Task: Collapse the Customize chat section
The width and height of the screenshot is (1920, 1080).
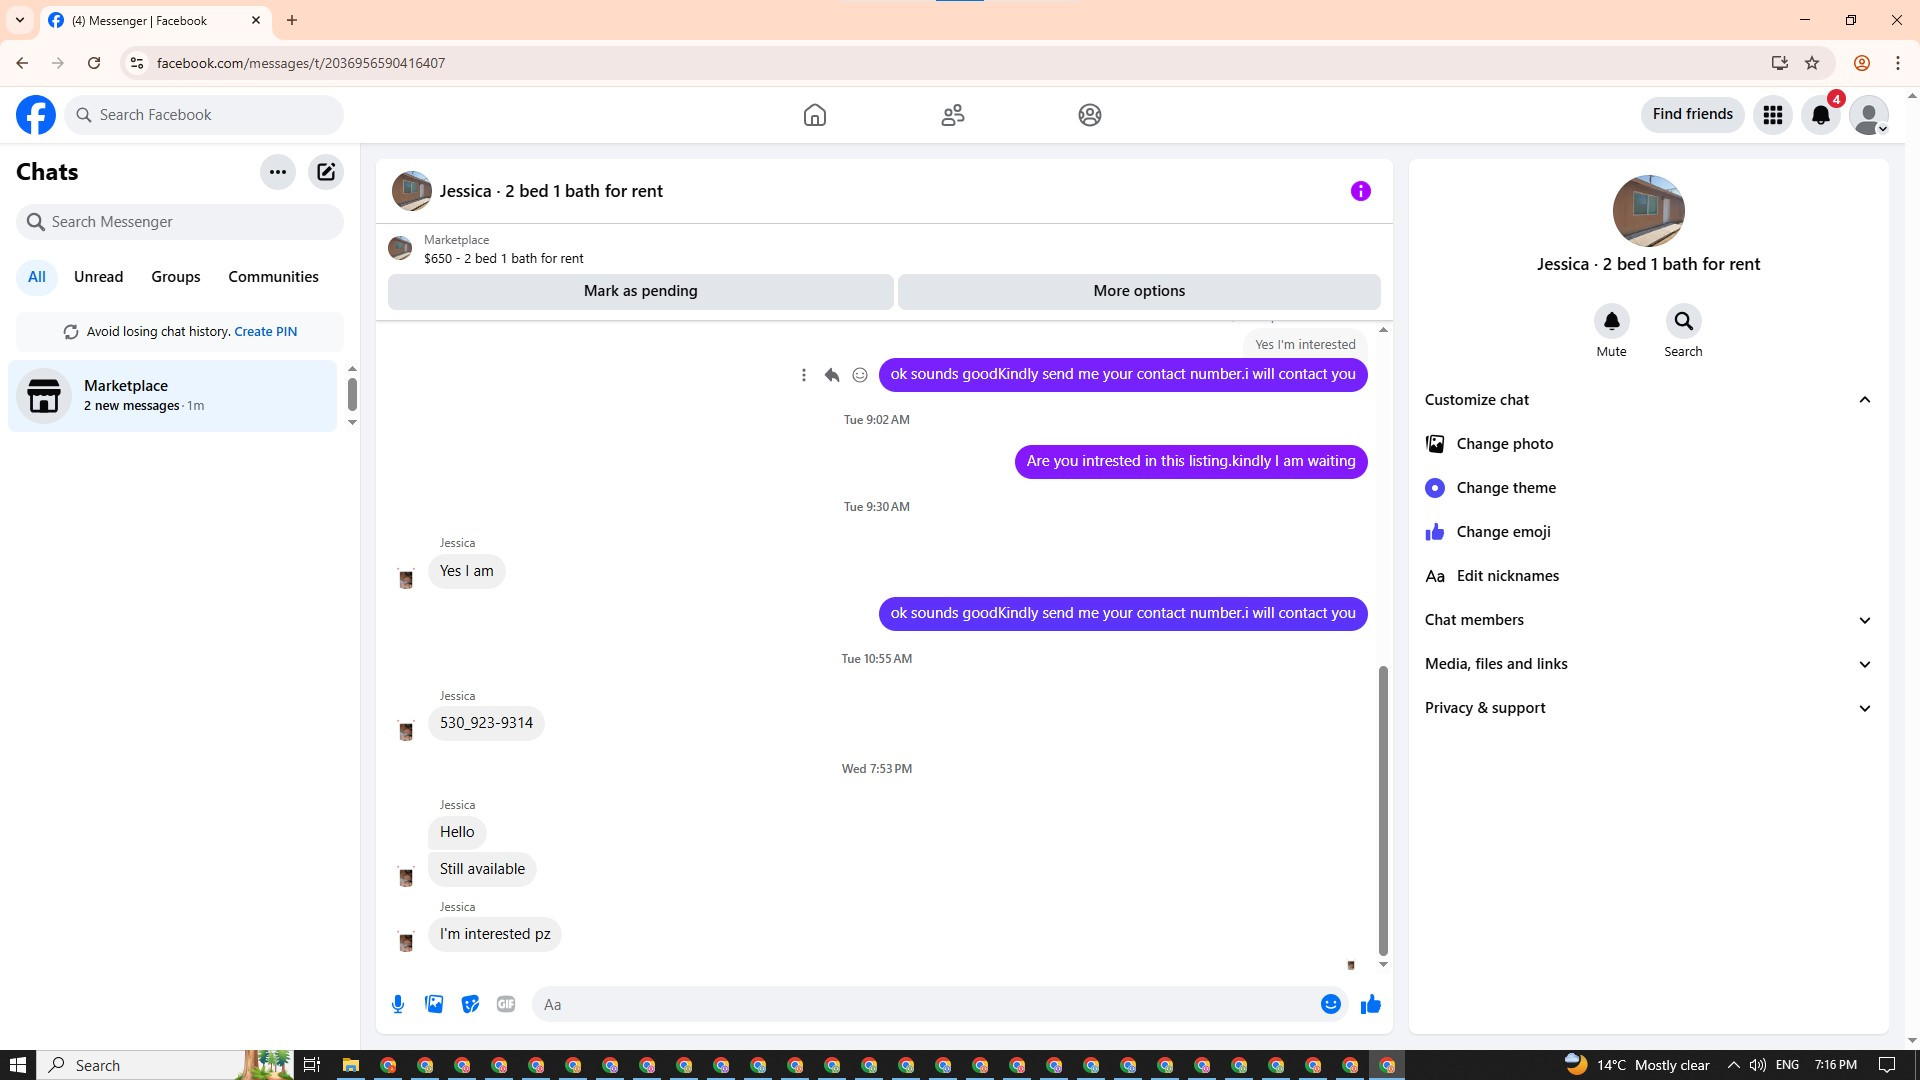Action: 1864,400
